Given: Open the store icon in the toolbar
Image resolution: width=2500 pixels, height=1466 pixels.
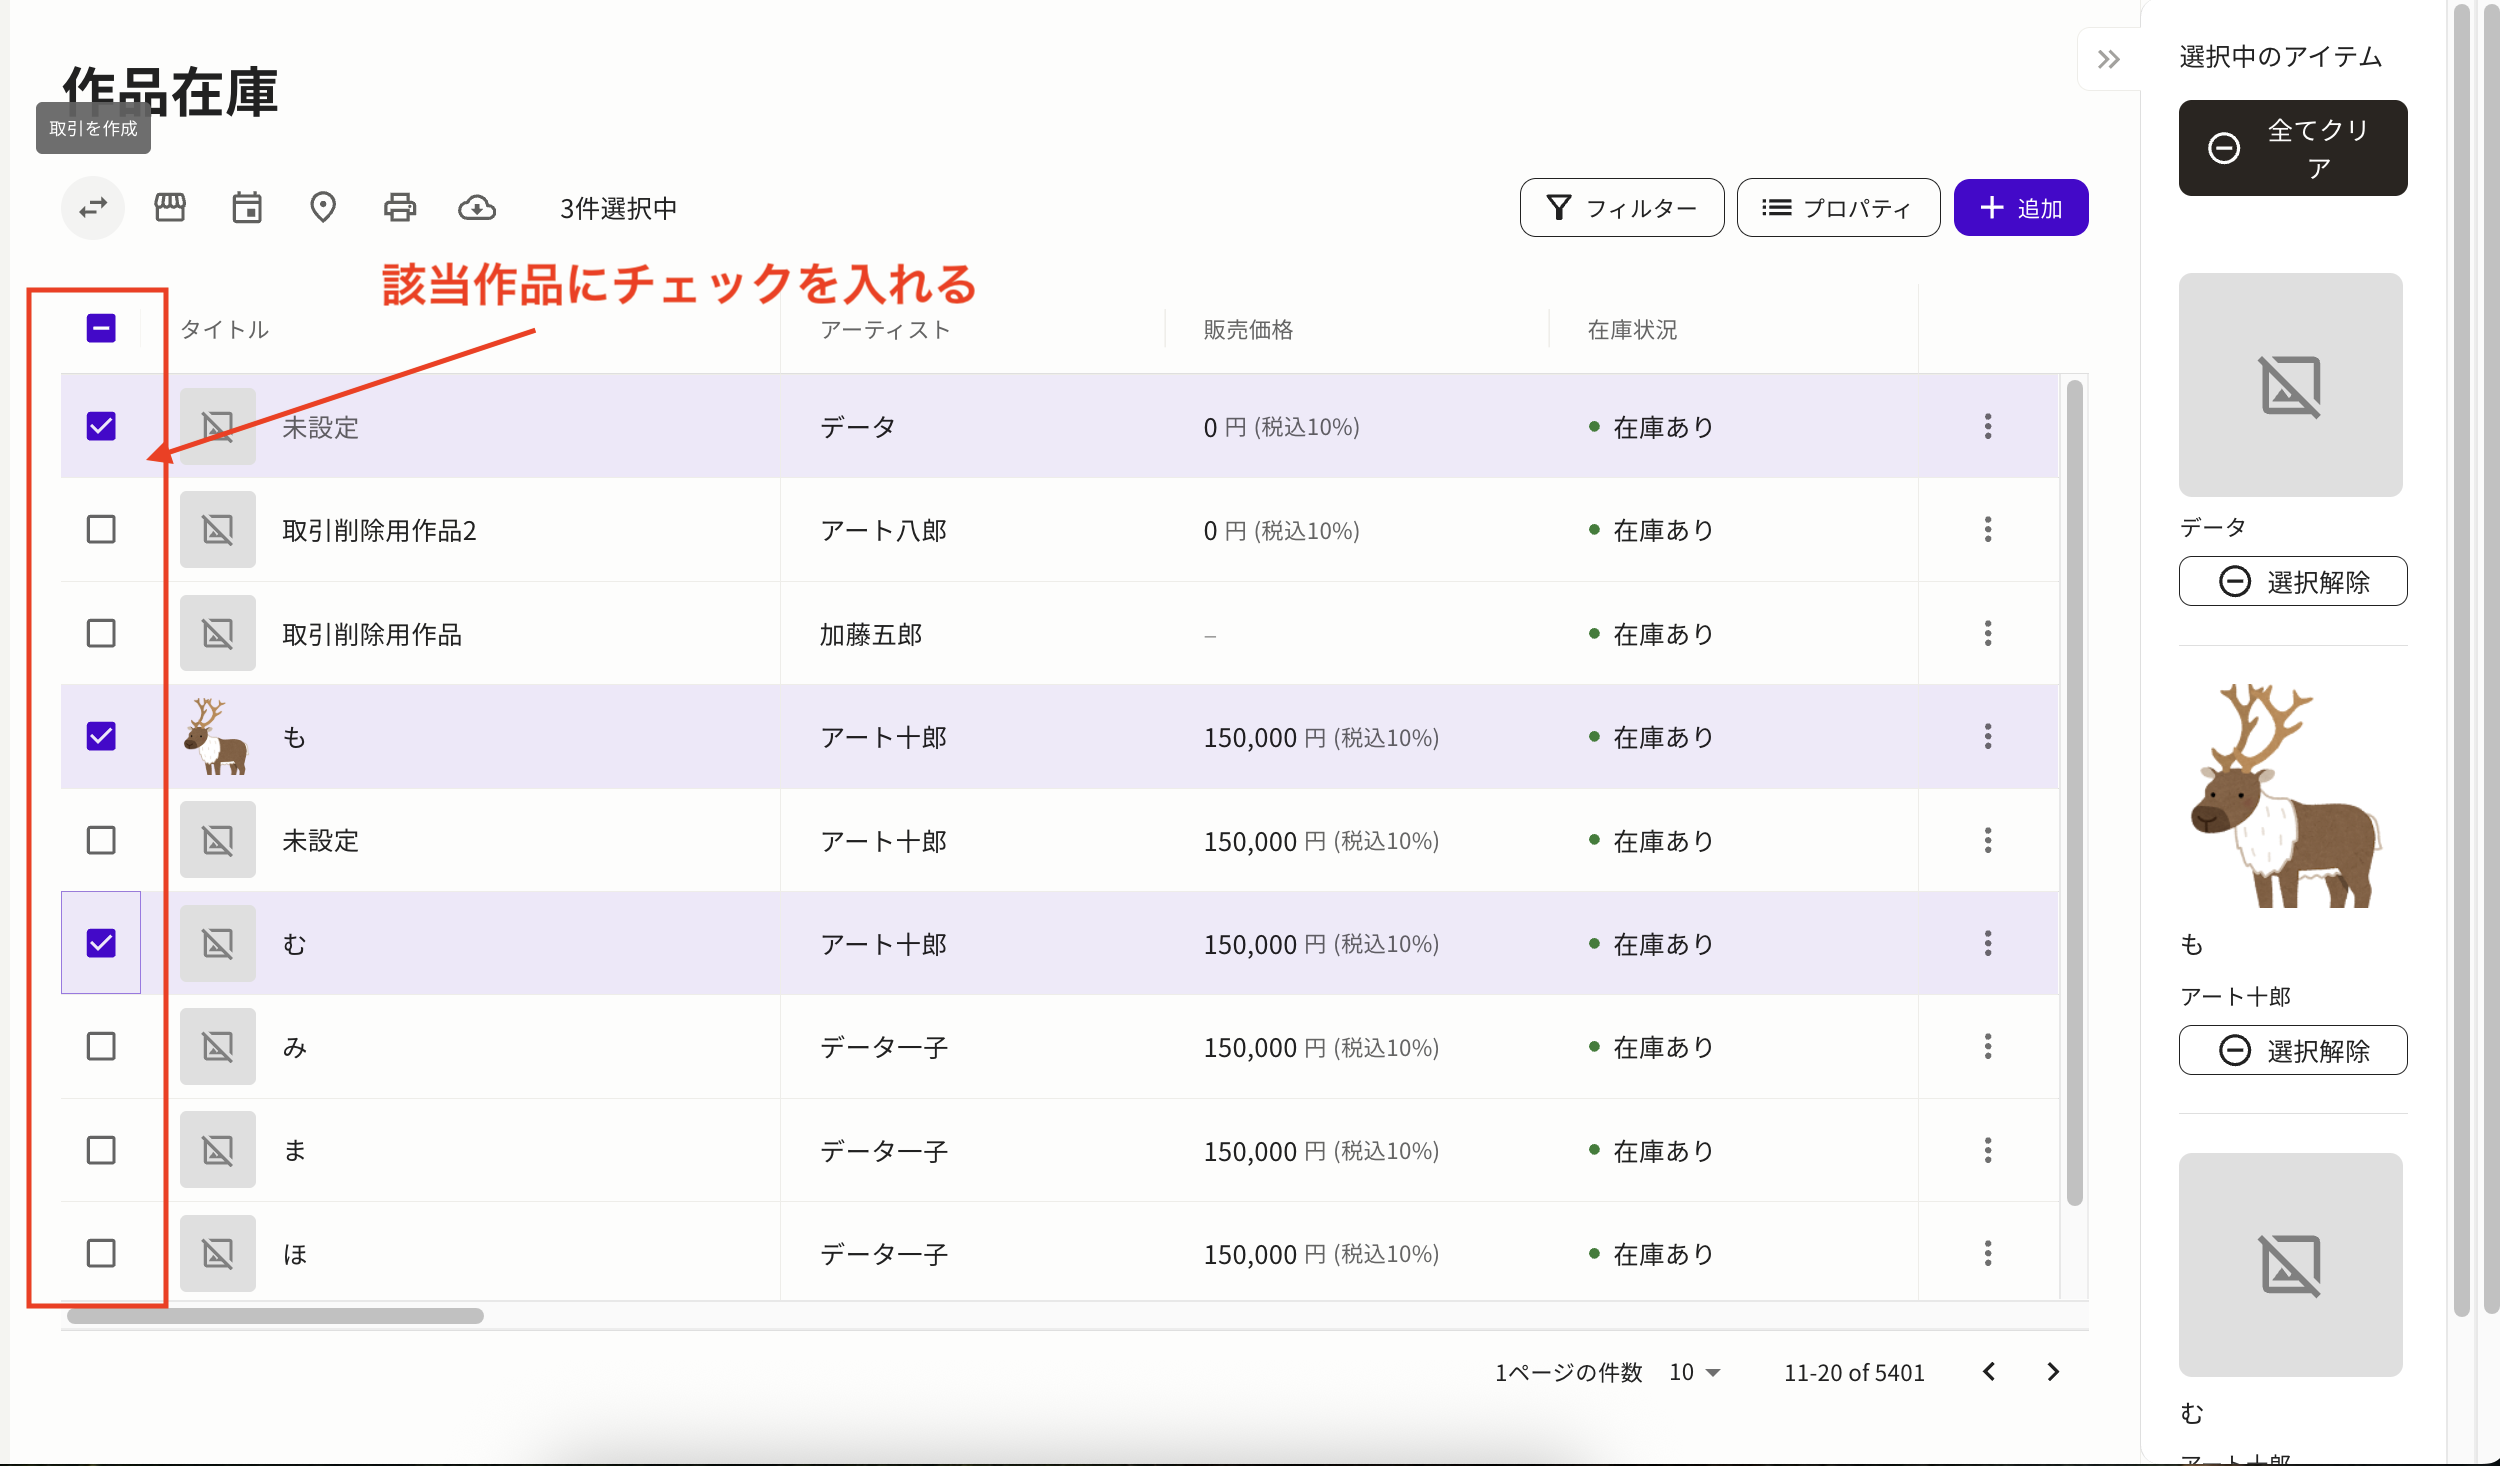Looking at the screenshot, I should pos(170,207).
